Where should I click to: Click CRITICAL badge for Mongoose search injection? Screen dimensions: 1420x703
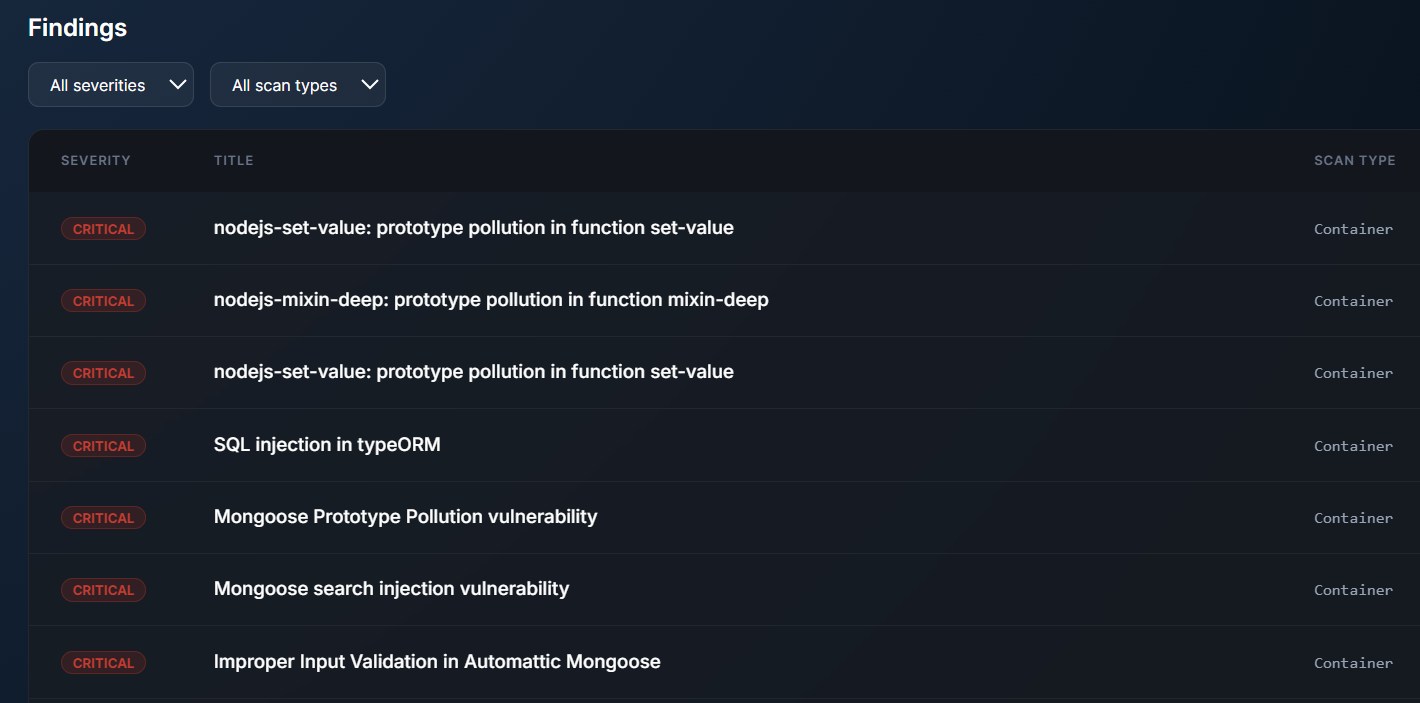(x=103, y=590)
